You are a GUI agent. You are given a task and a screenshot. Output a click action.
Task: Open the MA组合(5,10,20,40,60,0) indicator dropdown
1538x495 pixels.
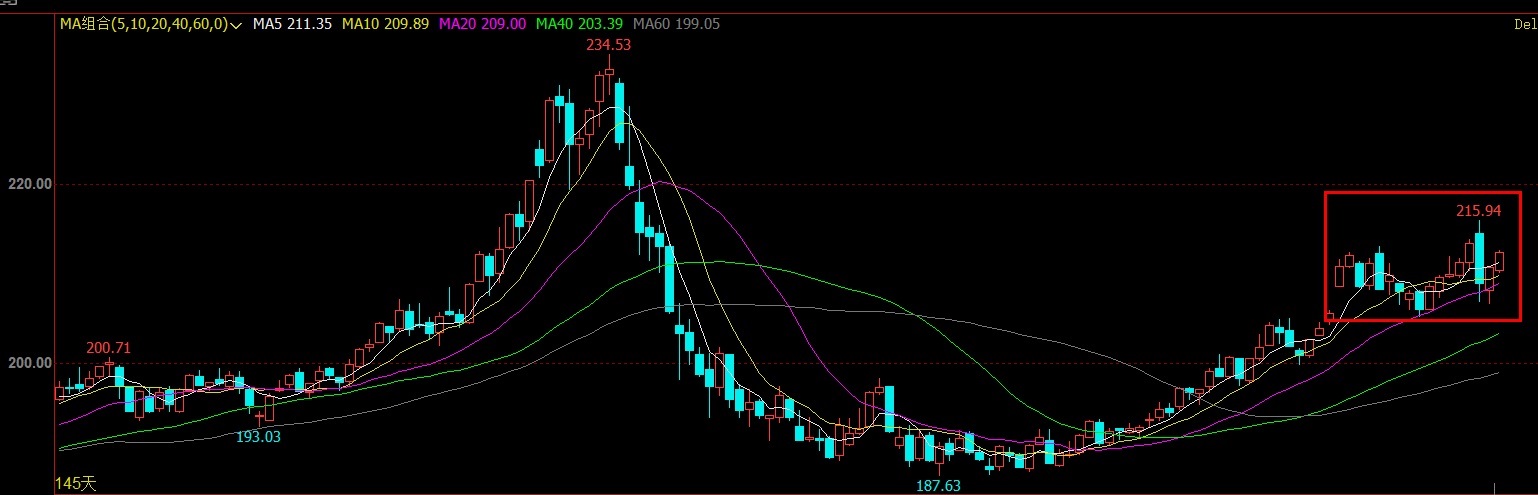151,23
